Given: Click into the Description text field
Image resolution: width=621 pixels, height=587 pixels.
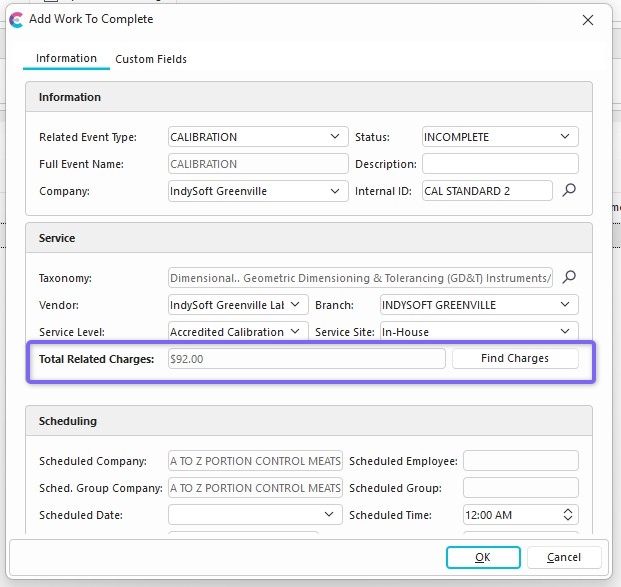Looking at the screenshot, I should click(500, 164).
